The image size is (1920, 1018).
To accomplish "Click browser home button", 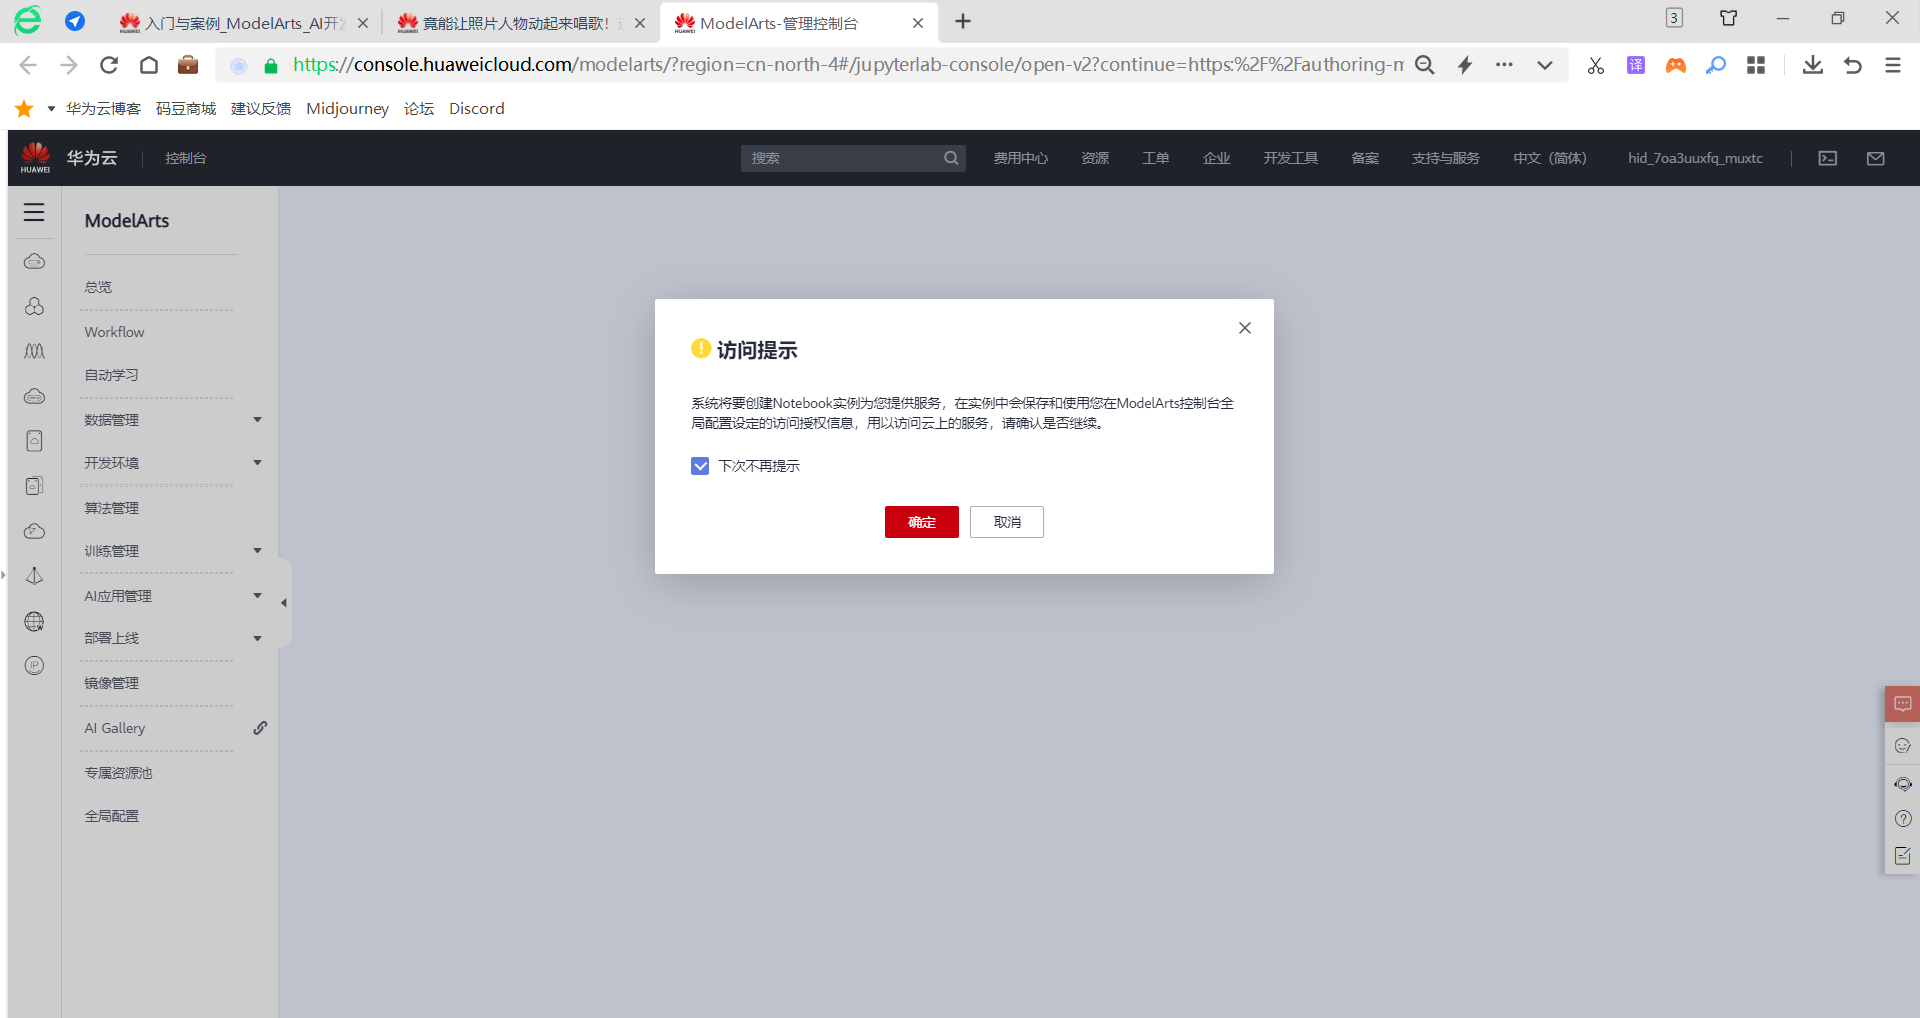I will tap(149, 65).
